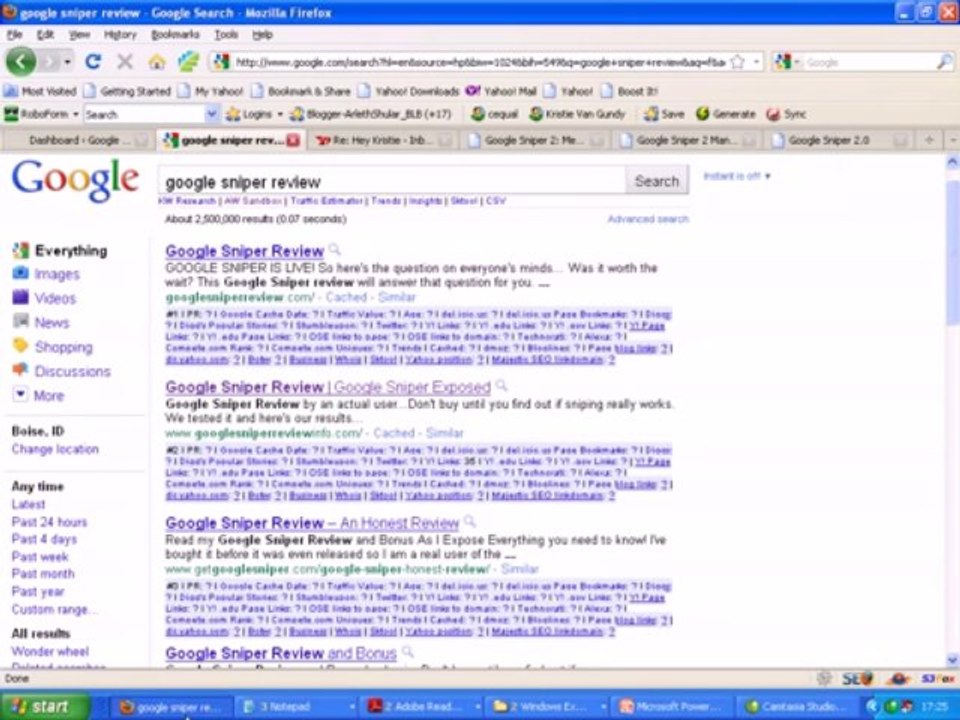Switch to Re: Hey Kristie inbox tab
Screen dimensions: 960x720
384,140
